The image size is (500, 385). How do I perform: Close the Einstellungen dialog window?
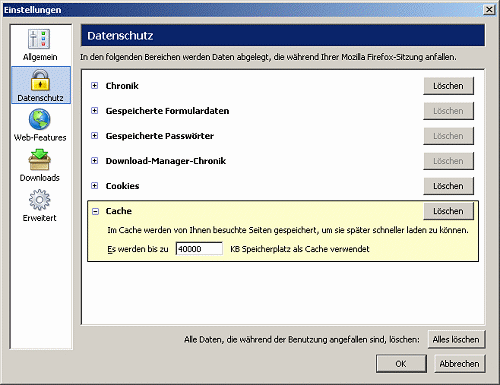click(x=489, y=9)
